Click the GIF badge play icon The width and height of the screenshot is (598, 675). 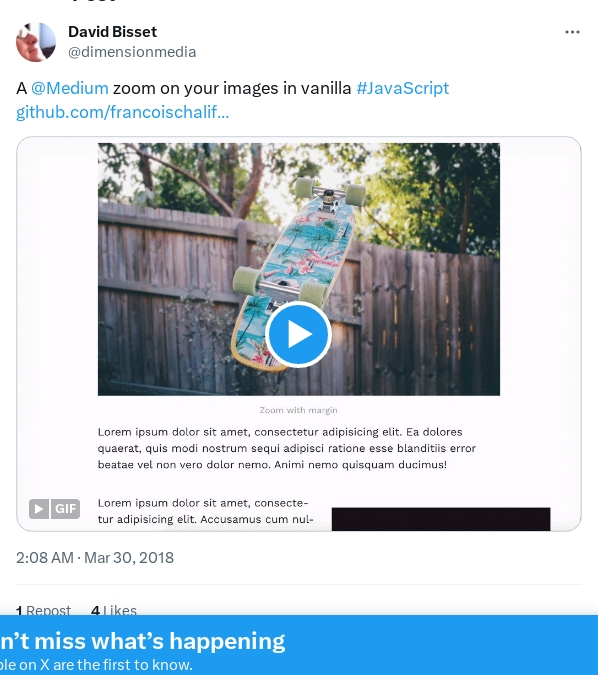(x=39, y=509)
